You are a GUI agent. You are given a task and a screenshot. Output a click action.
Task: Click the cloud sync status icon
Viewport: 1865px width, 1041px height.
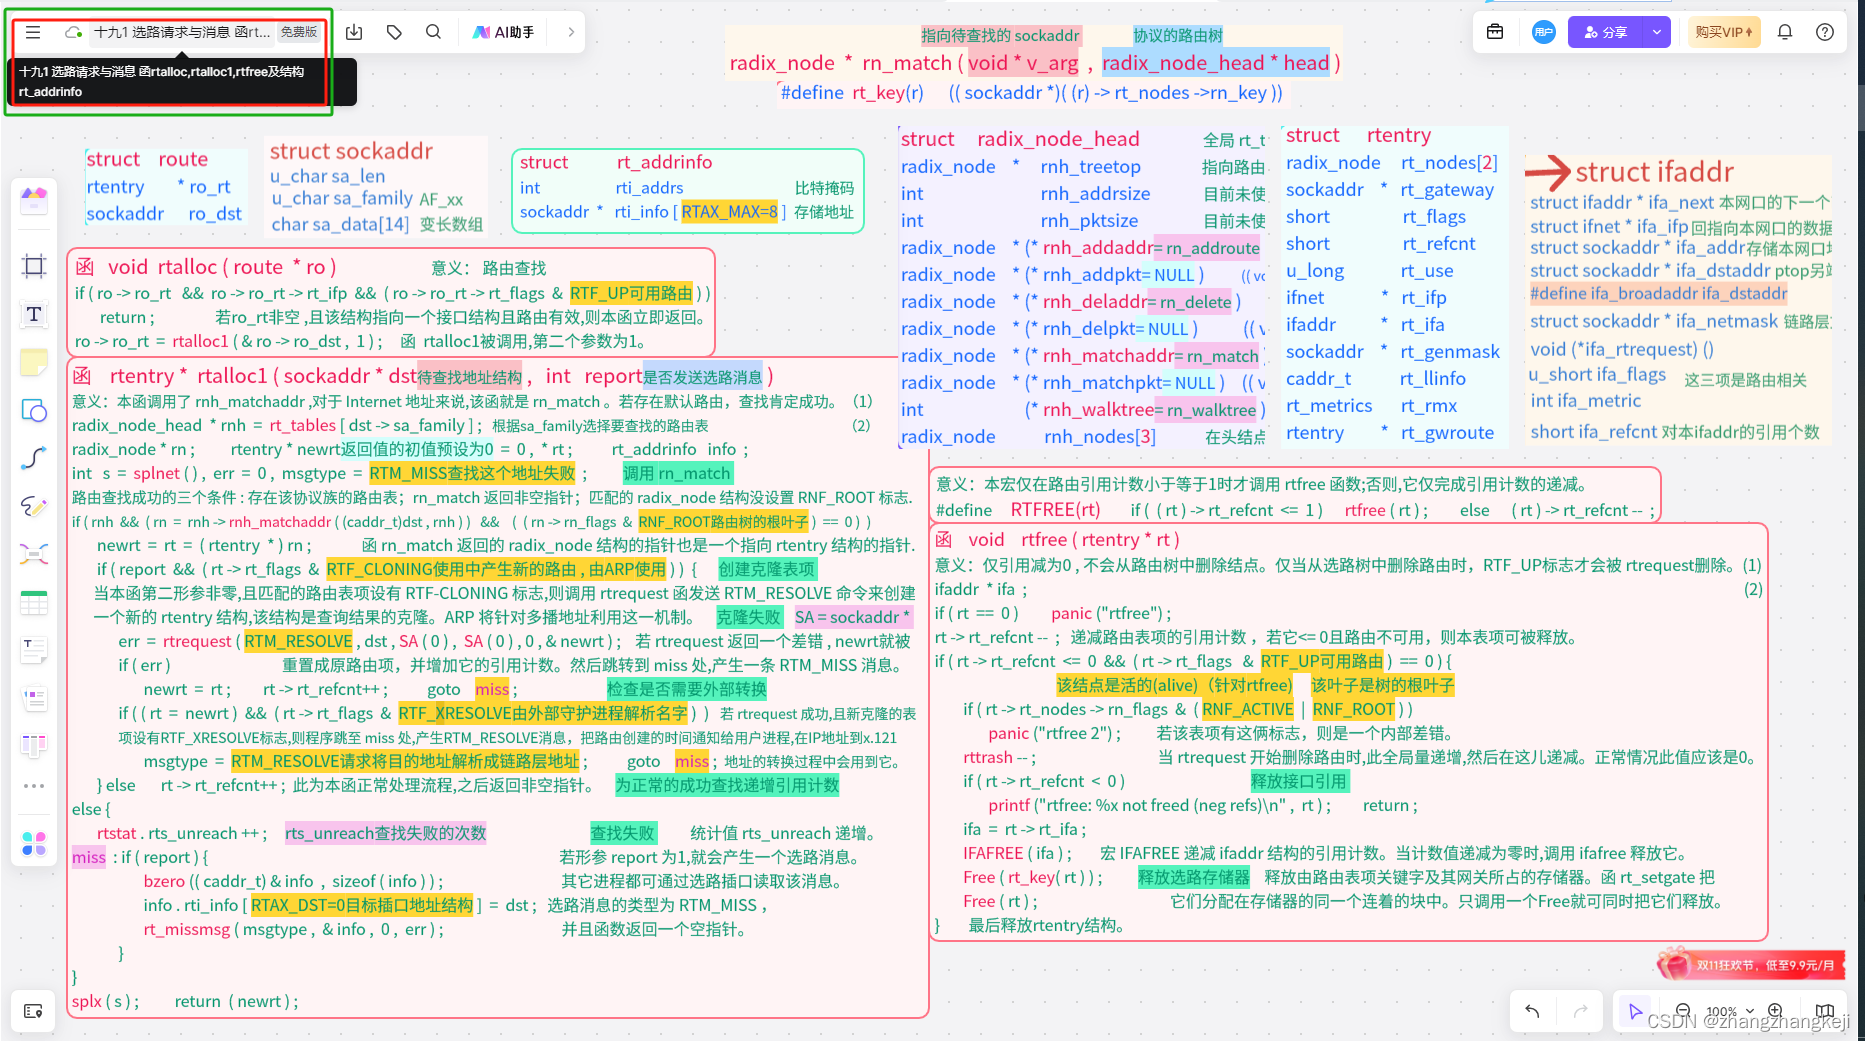pyautogui.click(x=73, y=32)
